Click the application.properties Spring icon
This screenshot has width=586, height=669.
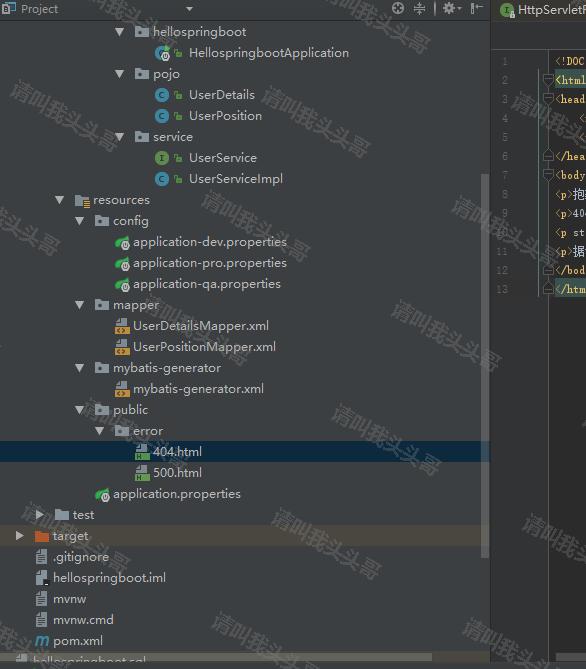coord(102,494)
